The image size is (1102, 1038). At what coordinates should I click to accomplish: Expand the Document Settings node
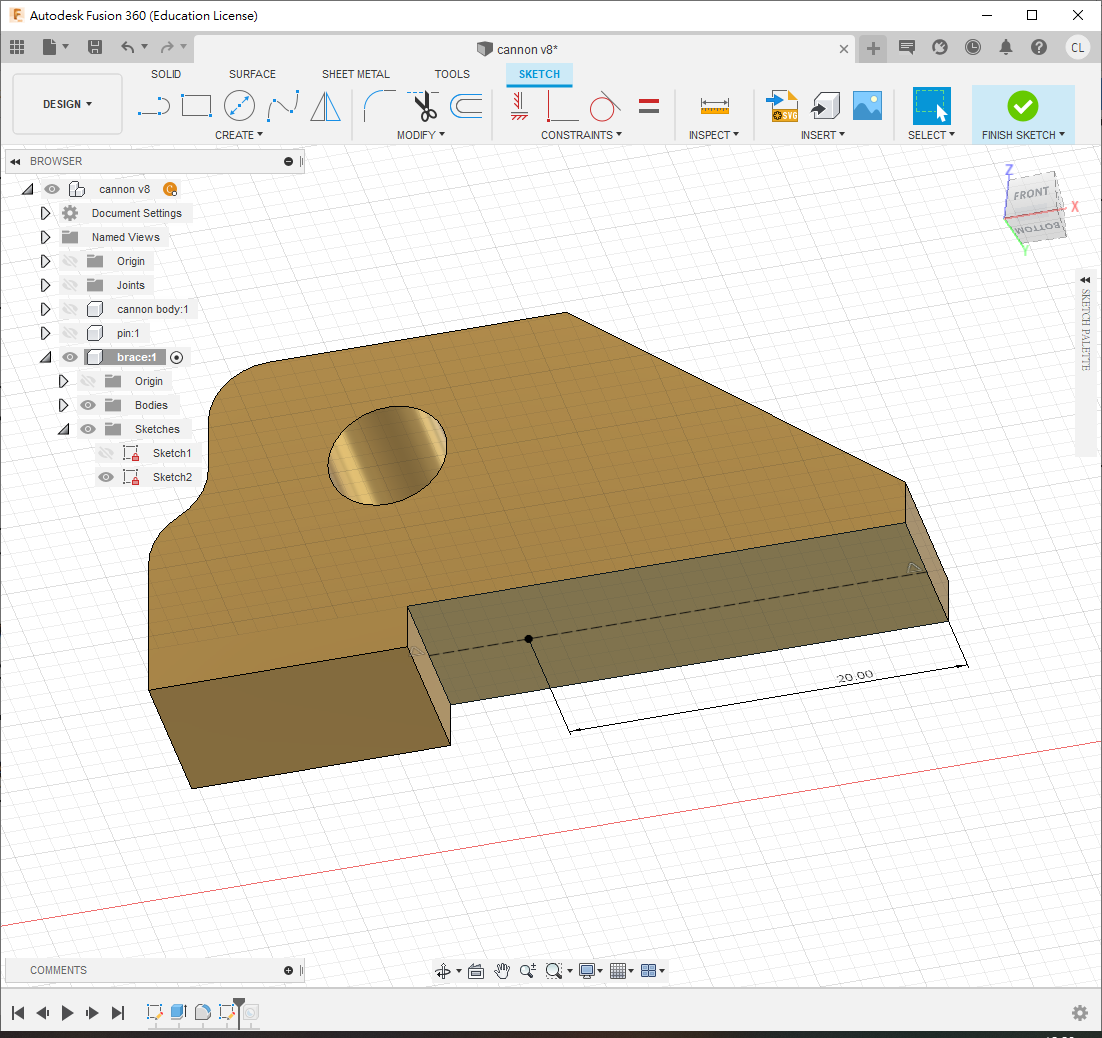[45, 213]
